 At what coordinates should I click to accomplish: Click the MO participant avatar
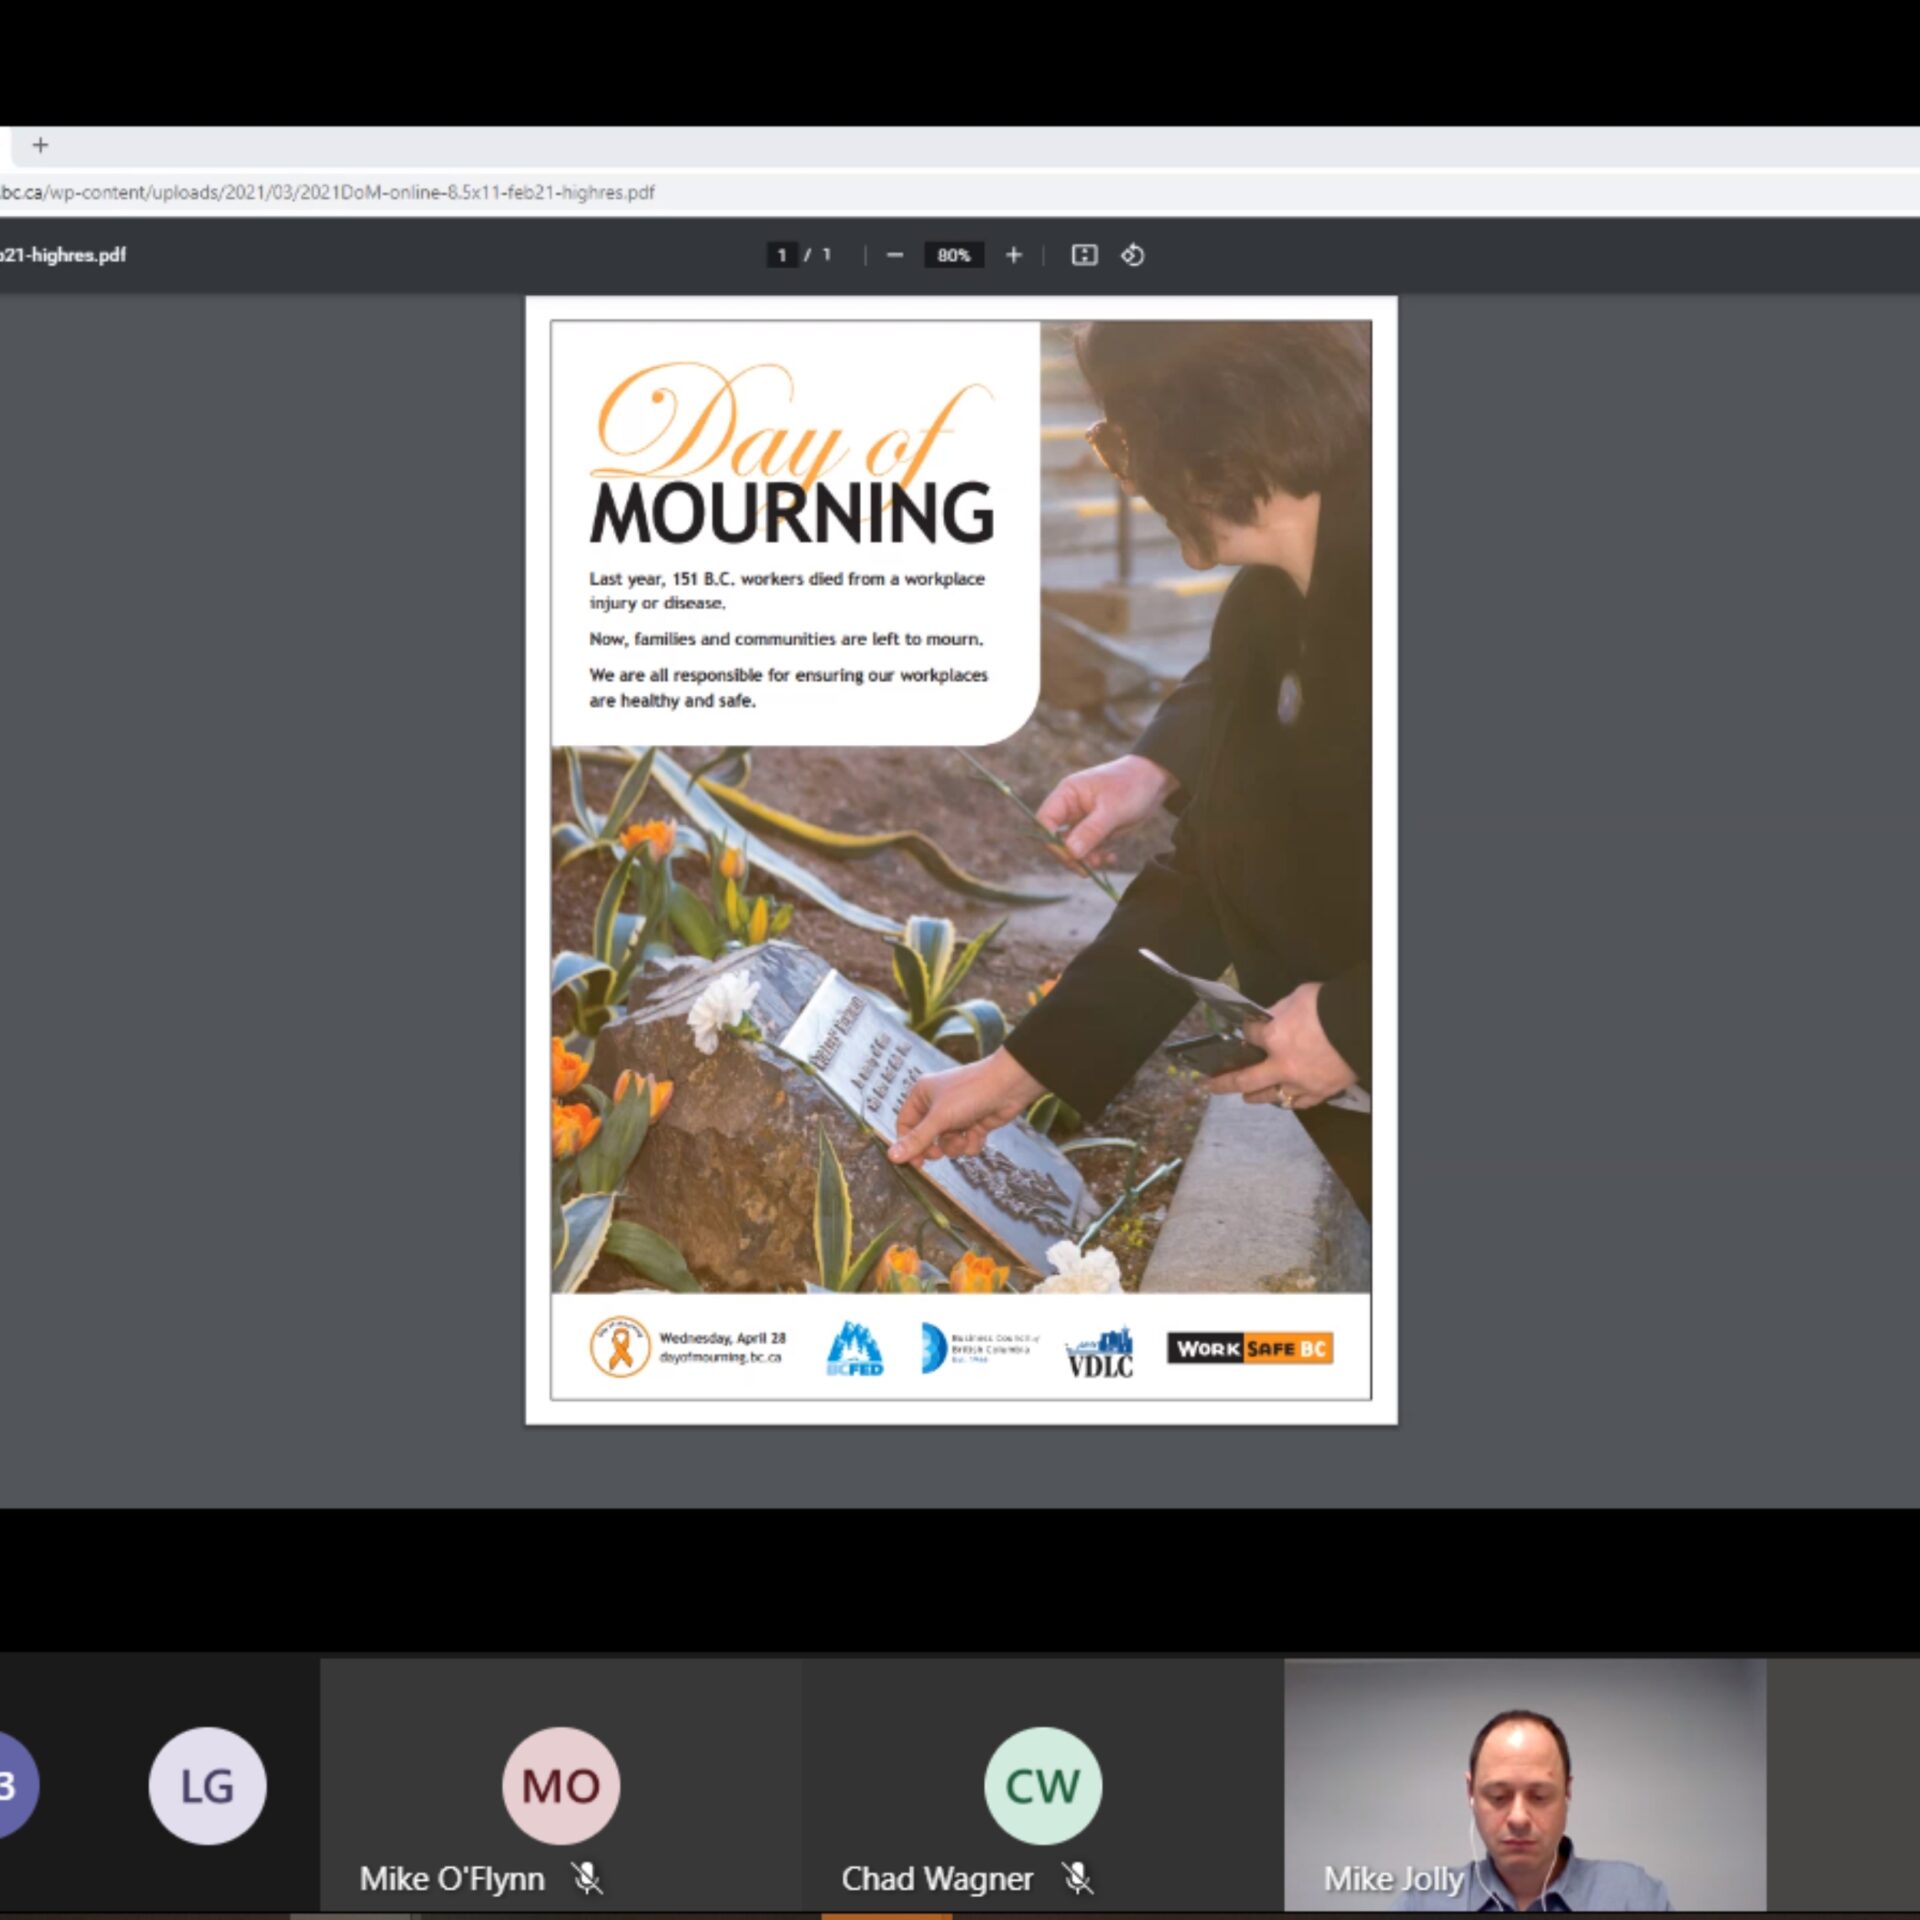point(560,1785)
